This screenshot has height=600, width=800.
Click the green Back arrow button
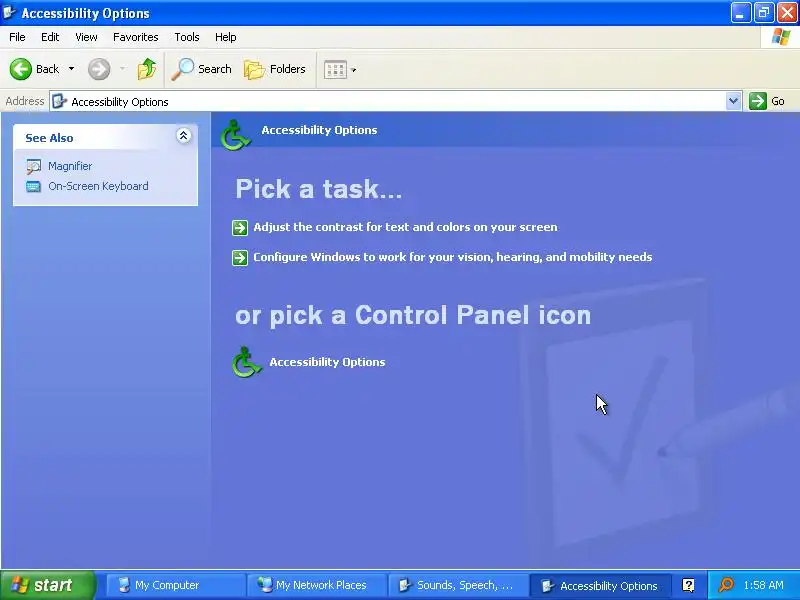(21, 69)
